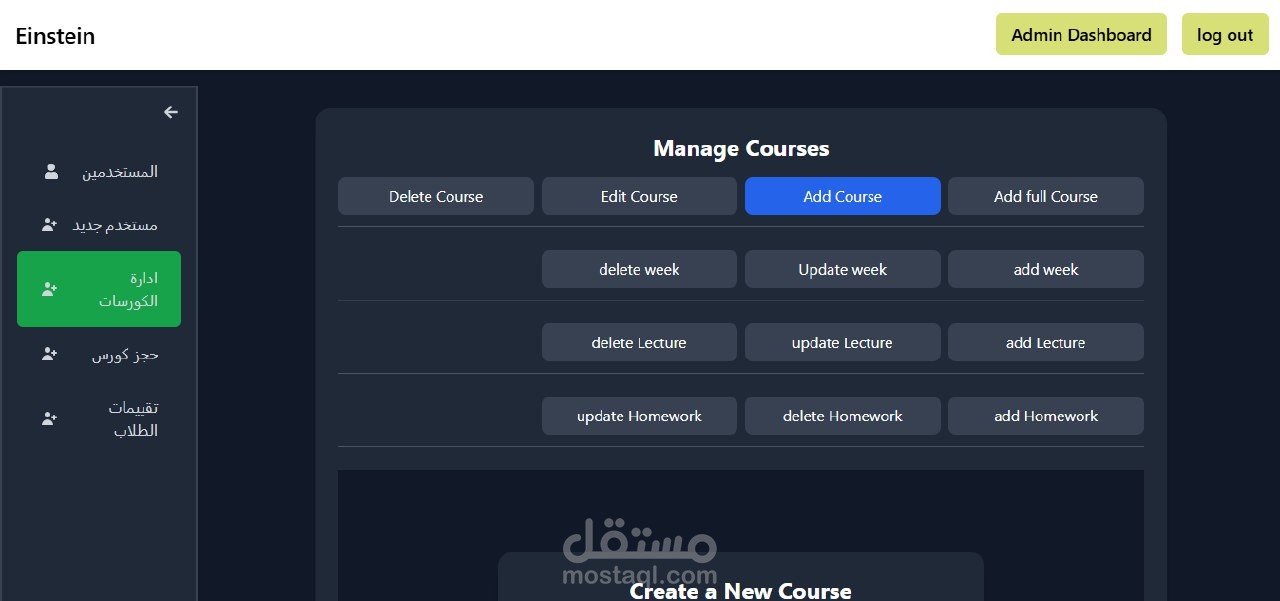This screenshot has width=1280, height=601.
Task: Click the delete Homework button
Action: coord(843,416)
